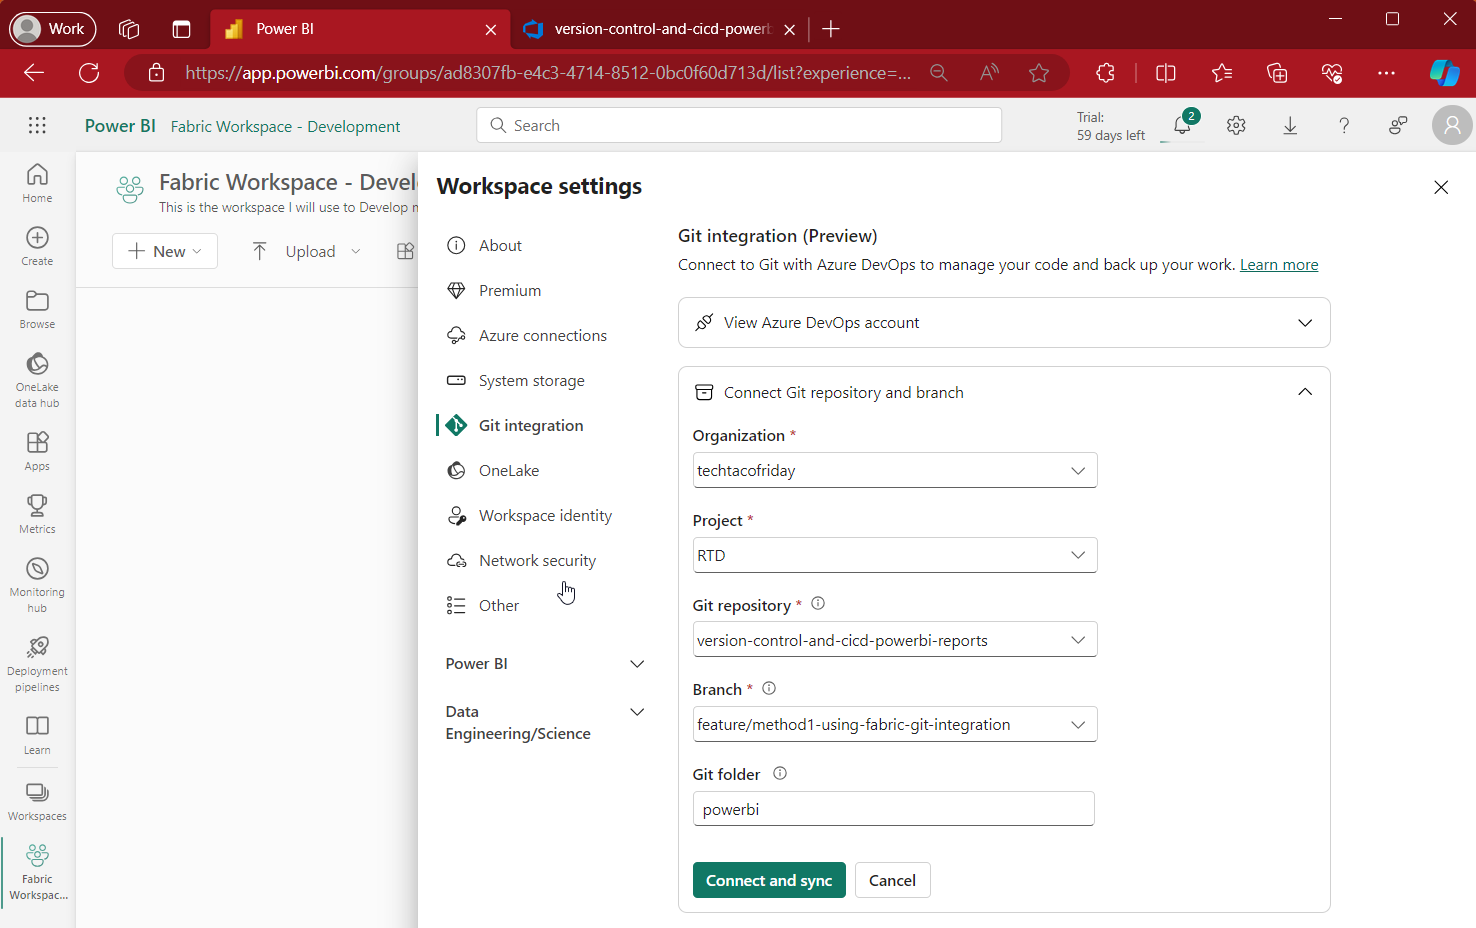Open the Copilot icon in the browser toolbar
This screenshot has width=1476, height=928.
point(1443,73)
